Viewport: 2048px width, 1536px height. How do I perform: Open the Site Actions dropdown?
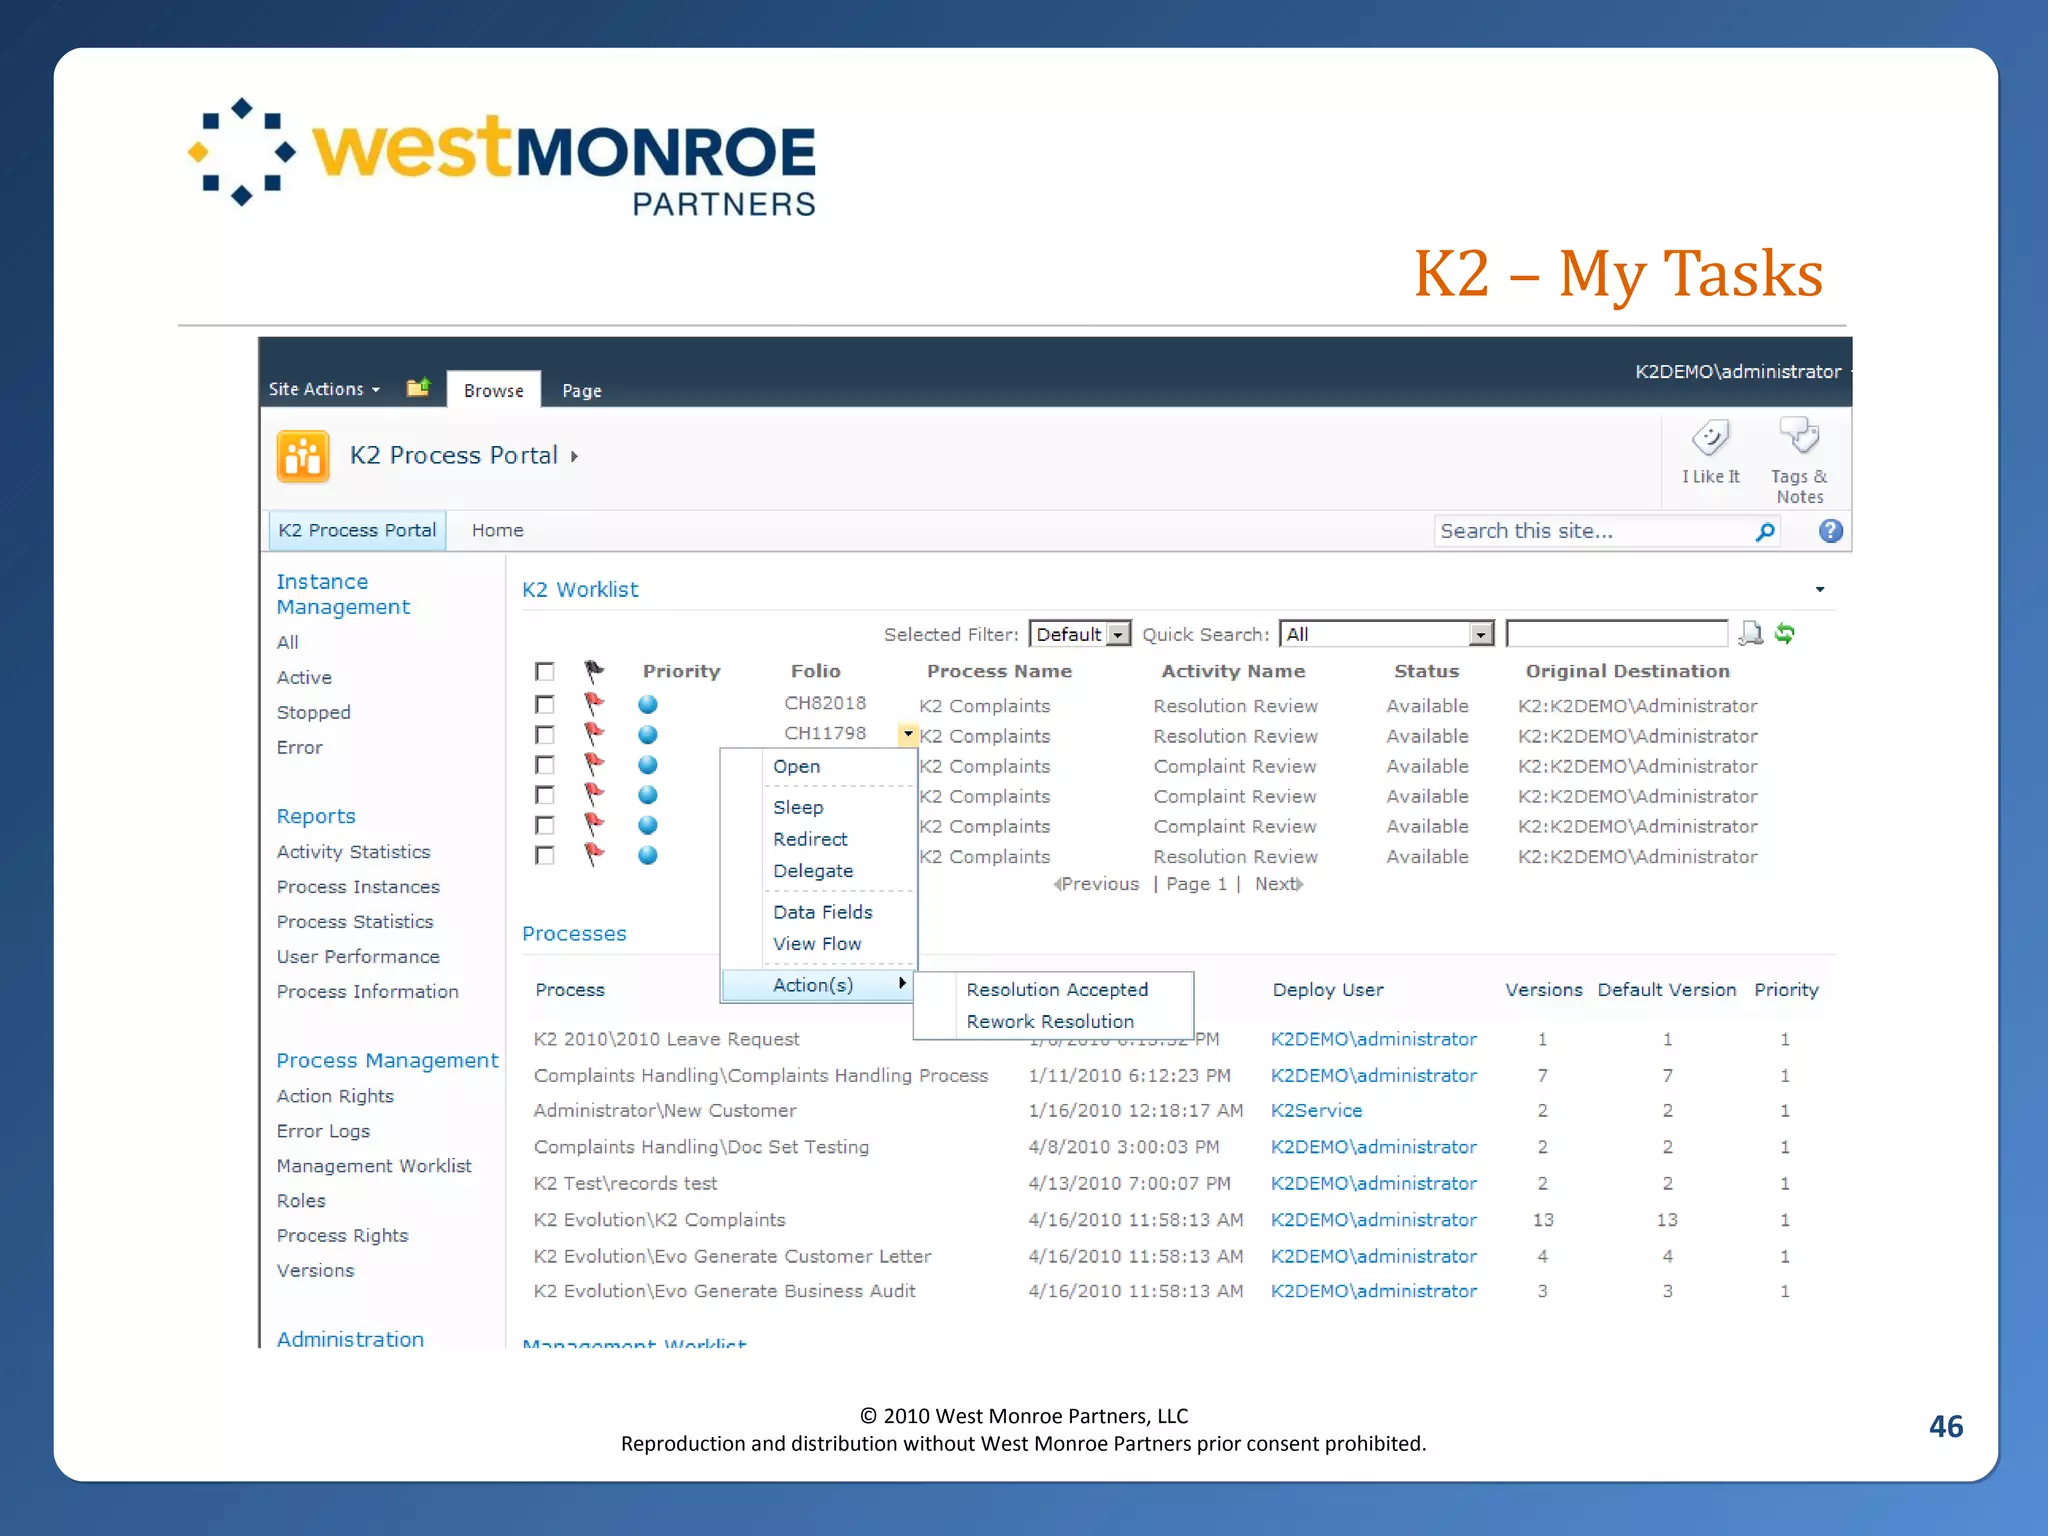pos(324,389)
